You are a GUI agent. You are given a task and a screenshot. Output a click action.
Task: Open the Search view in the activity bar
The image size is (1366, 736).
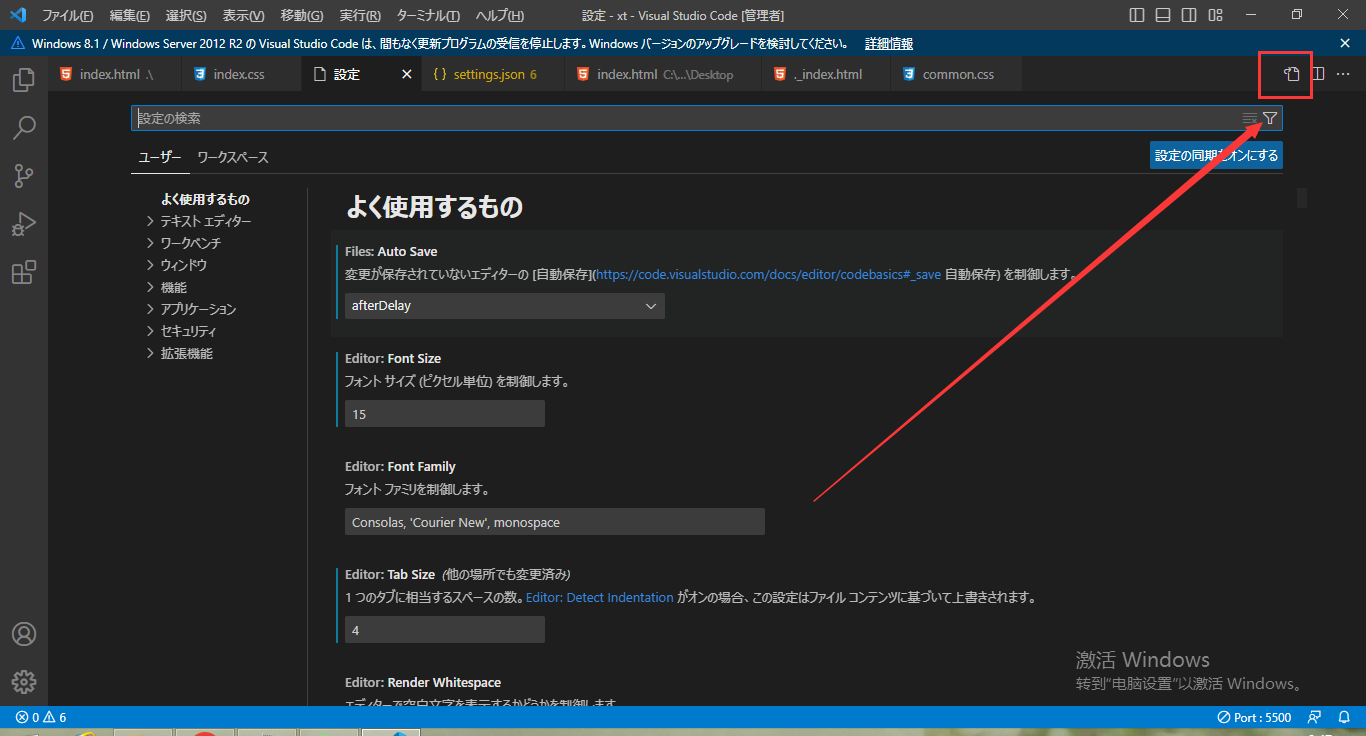point(24,127)
